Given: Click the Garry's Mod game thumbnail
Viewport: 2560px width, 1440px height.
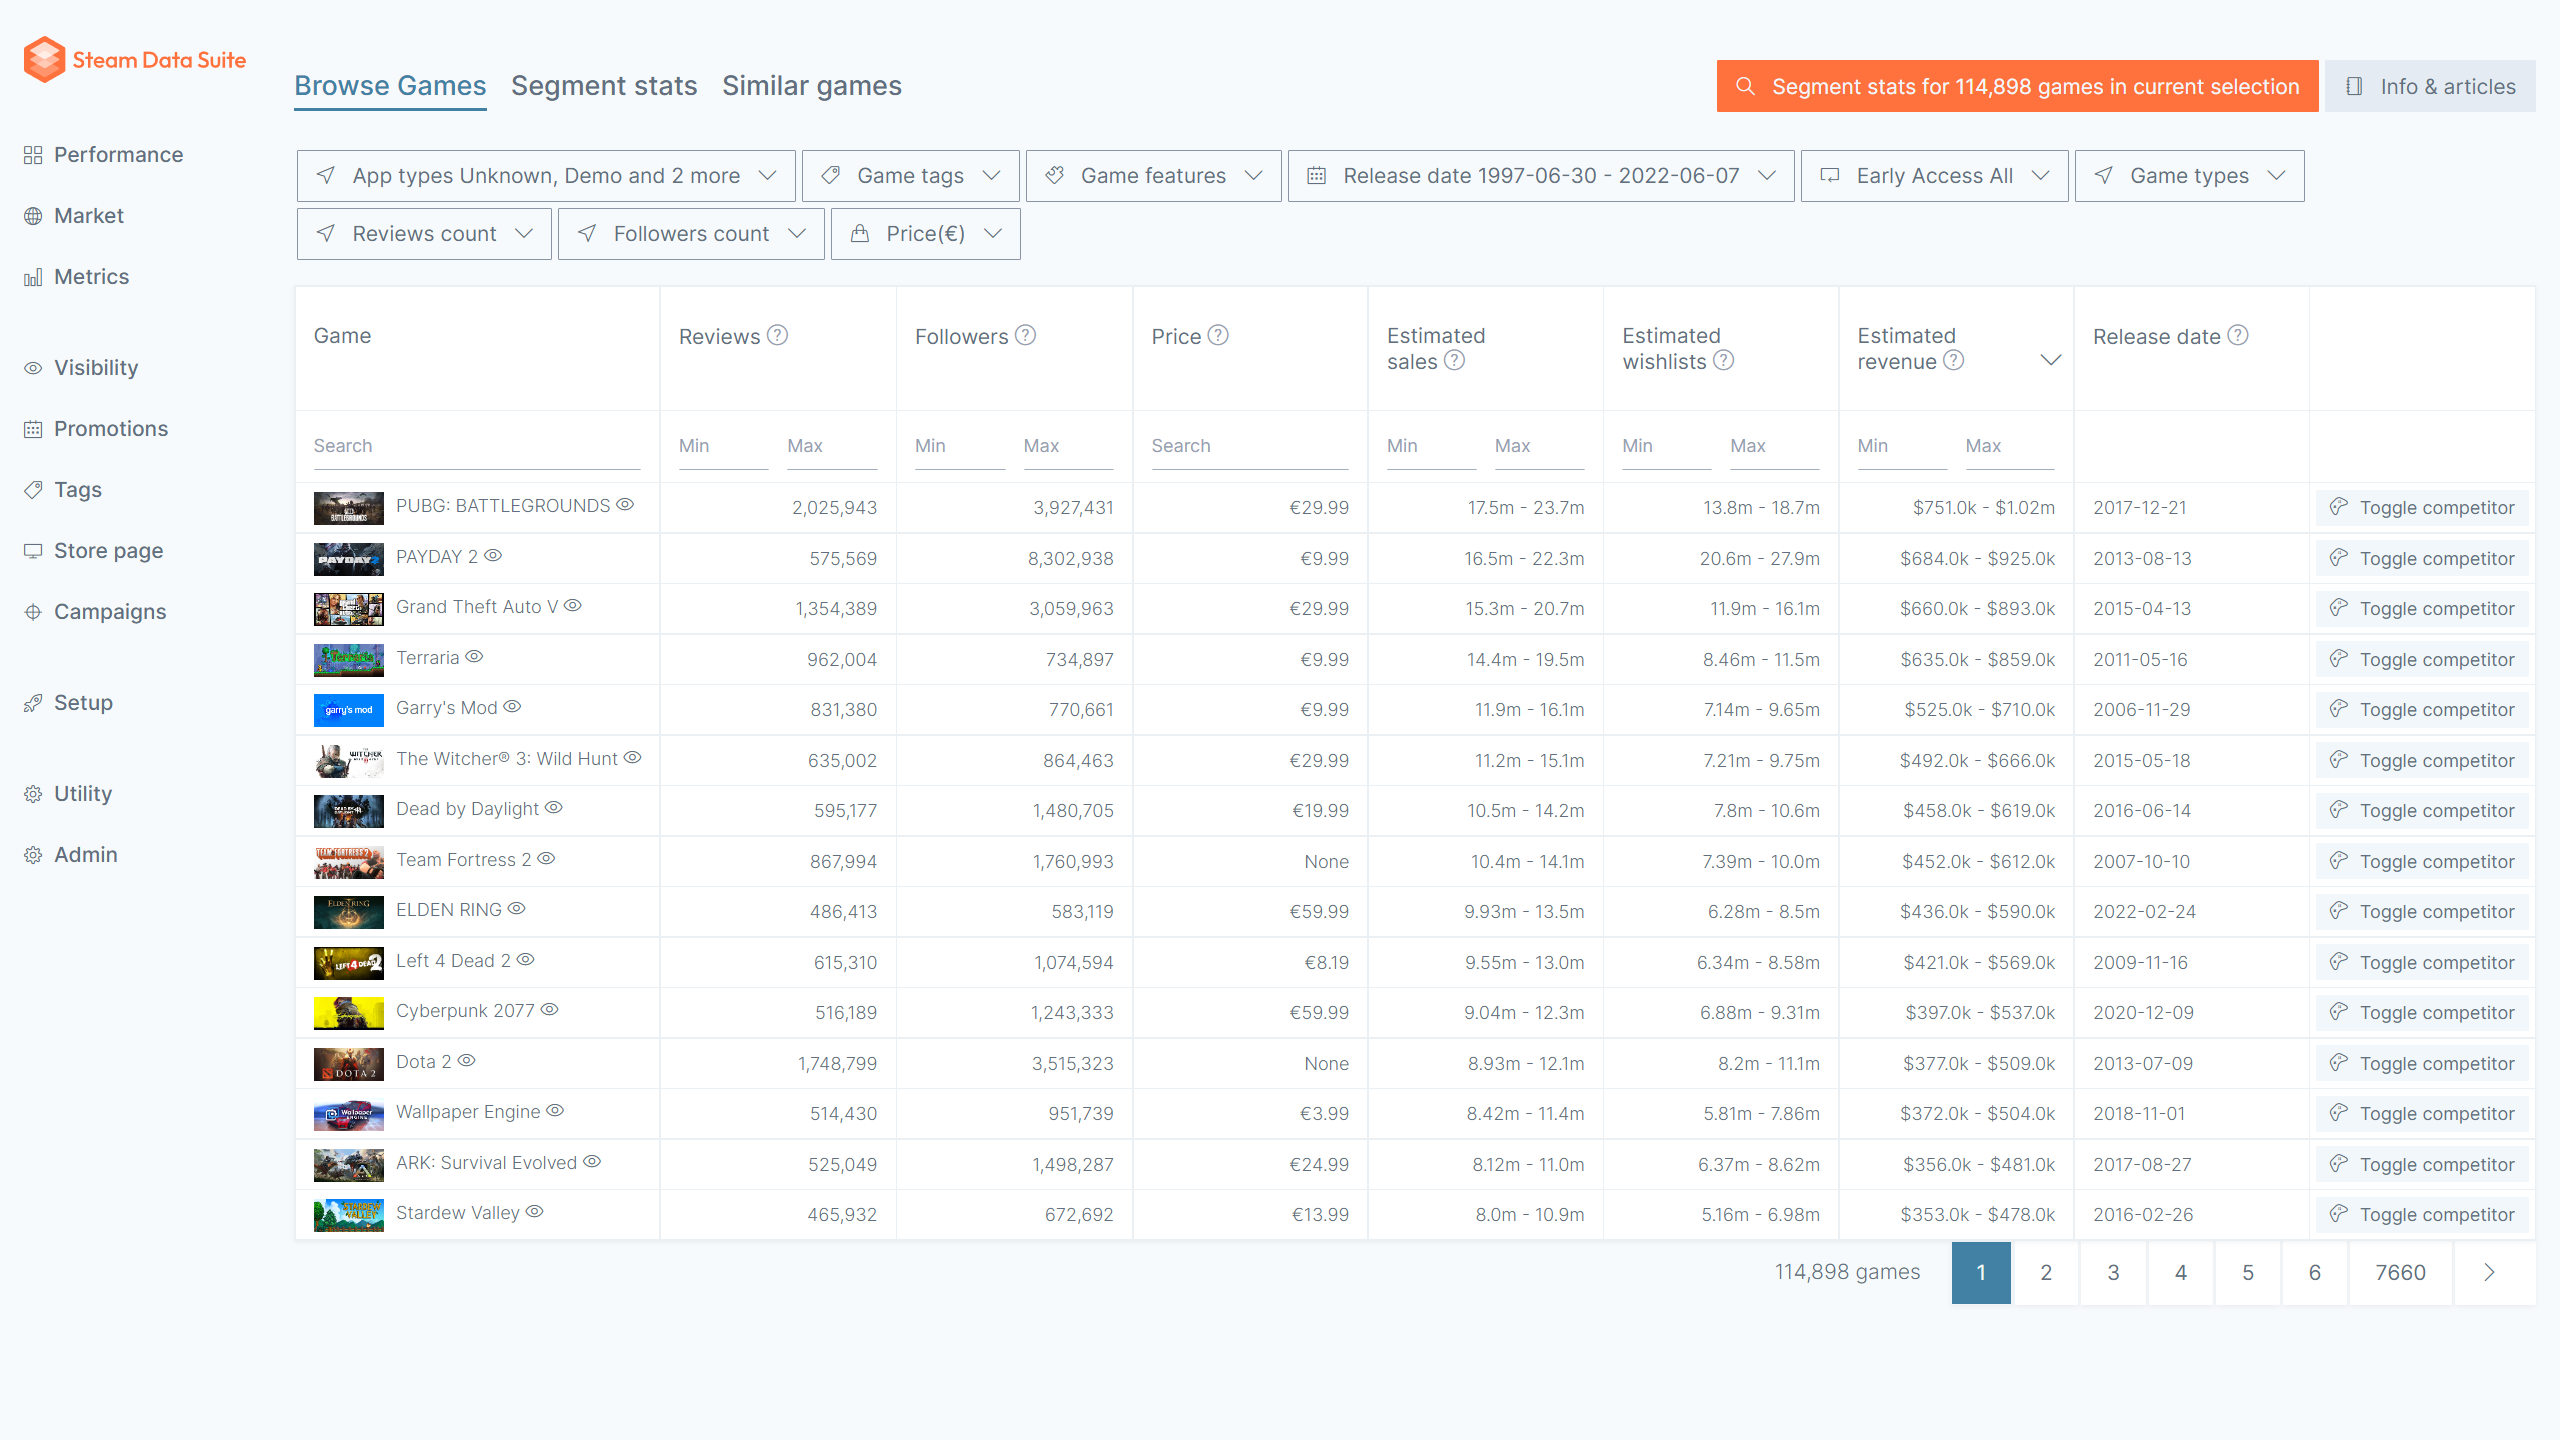Looking at the screenshot, I should click(348, 710).
